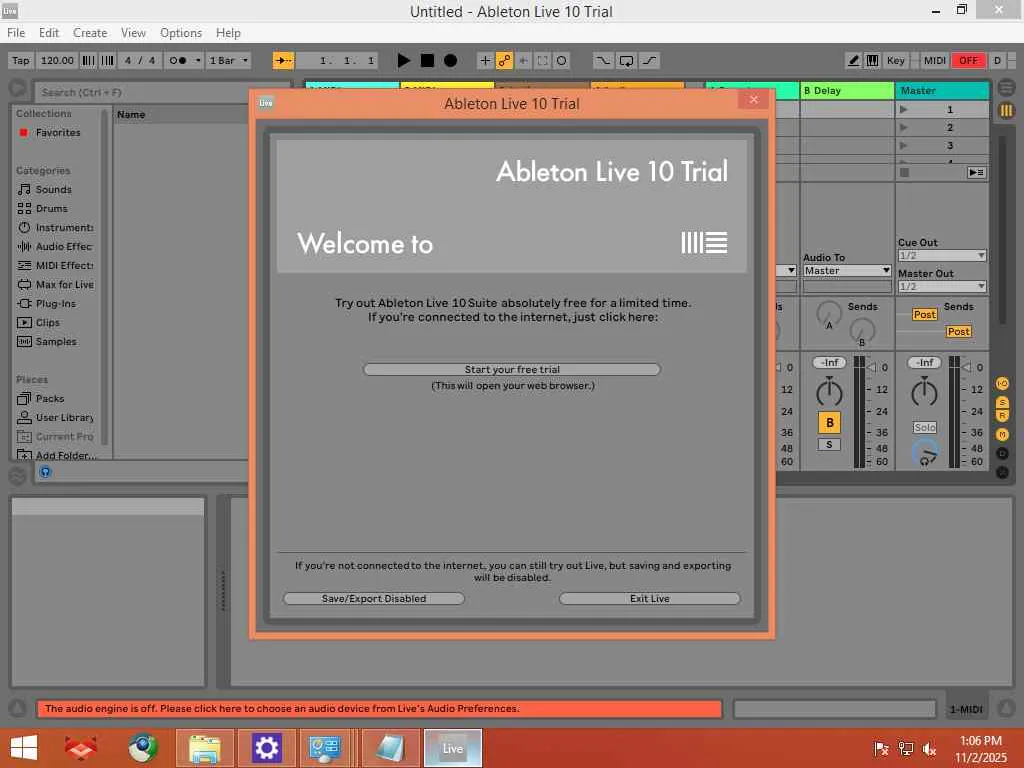Click the Arrangement Record button
1024x768 pixels.
(450, 61)
